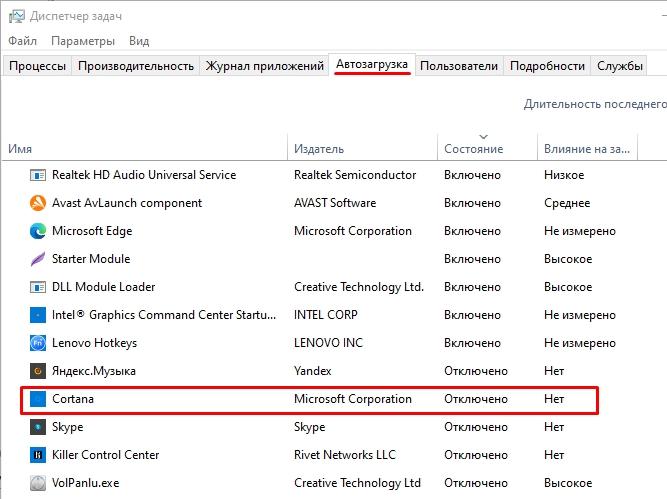667x499 pixels.
Task: Click the Killer Control Center icon
Action: click(x=38, y=455)
